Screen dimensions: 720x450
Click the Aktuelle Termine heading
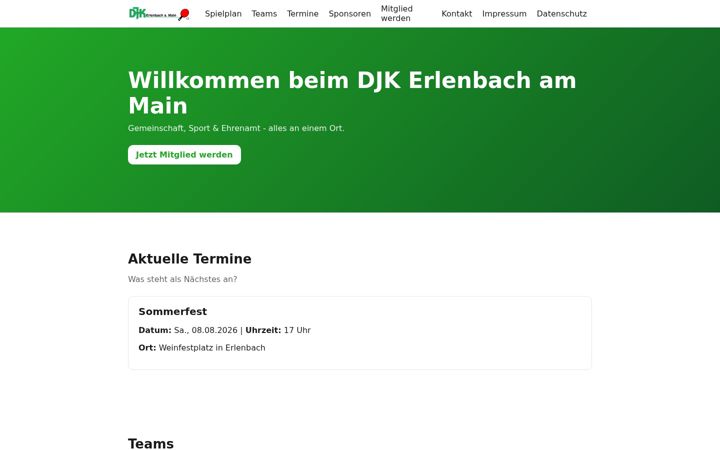tap(190, 259)
